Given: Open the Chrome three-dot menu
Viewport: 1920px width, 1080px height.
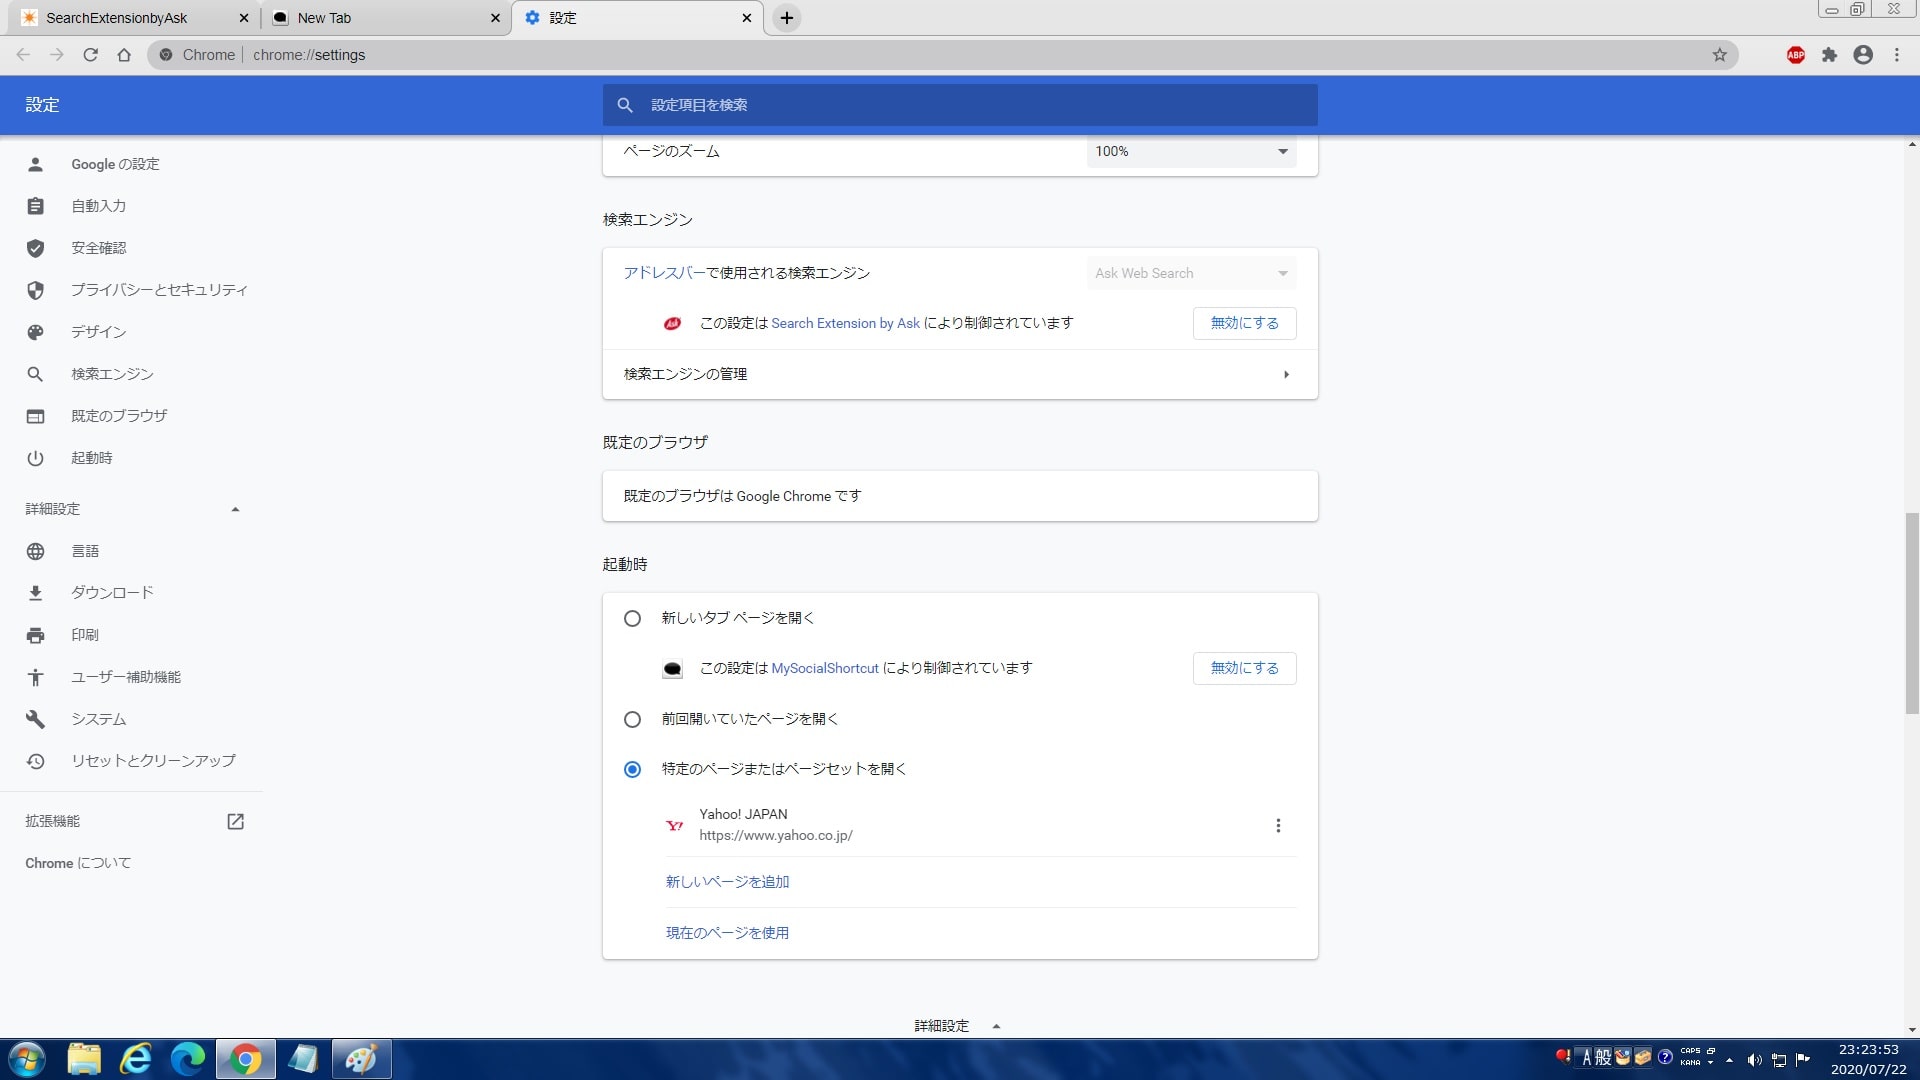Looking at the screenshot, I should point(1897,55).
